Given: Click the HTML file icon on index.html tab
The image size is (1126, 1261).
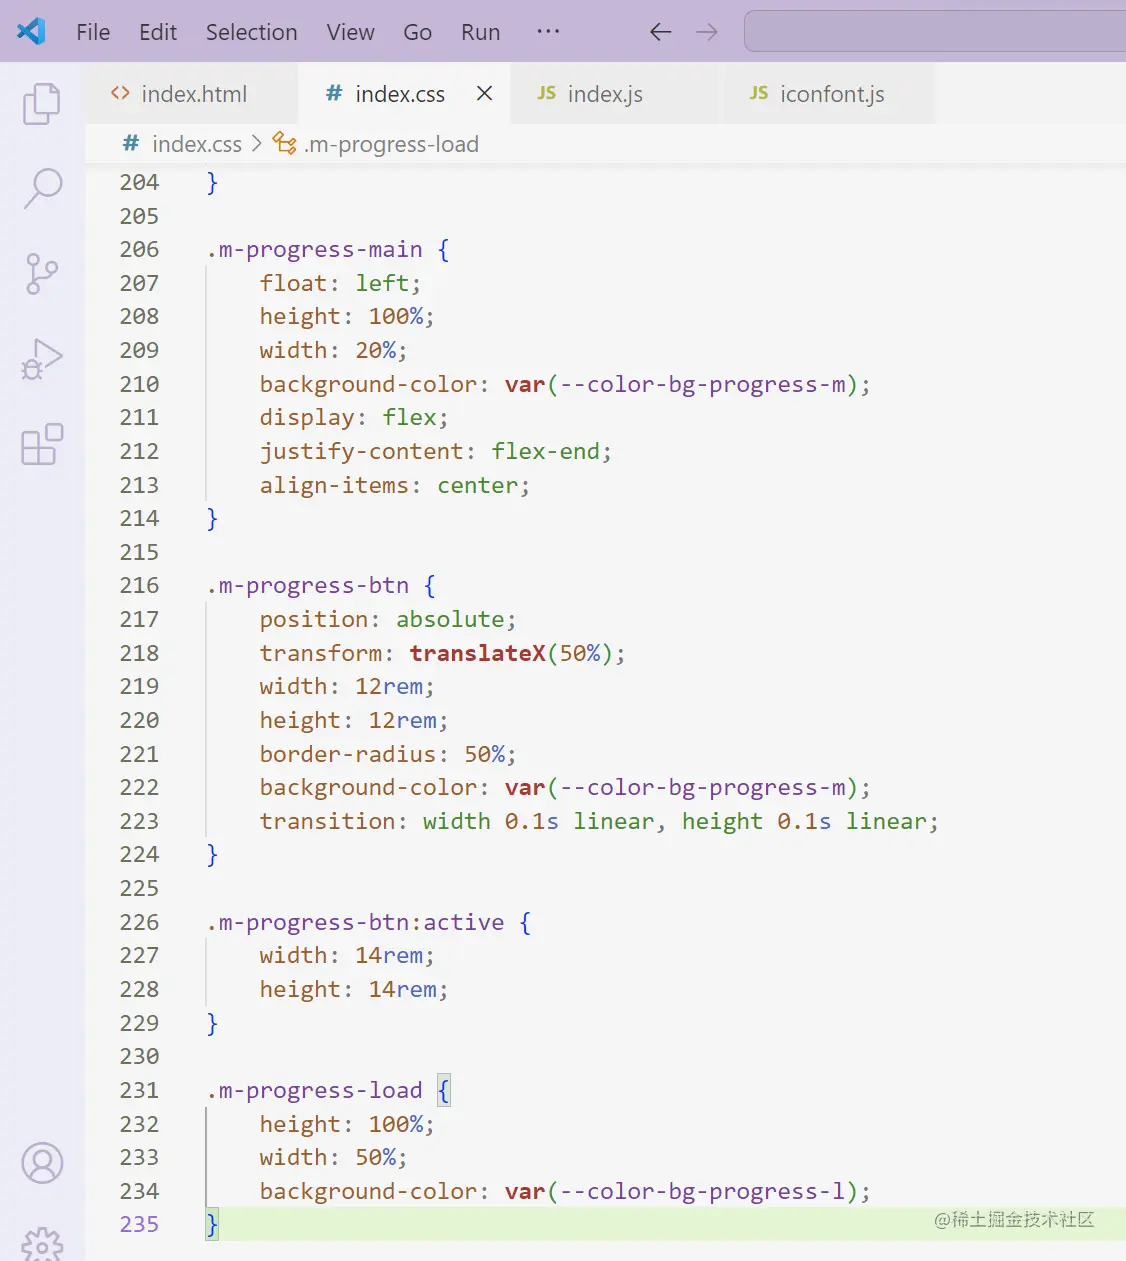Looking at the screenshot, I should point(120,93).
